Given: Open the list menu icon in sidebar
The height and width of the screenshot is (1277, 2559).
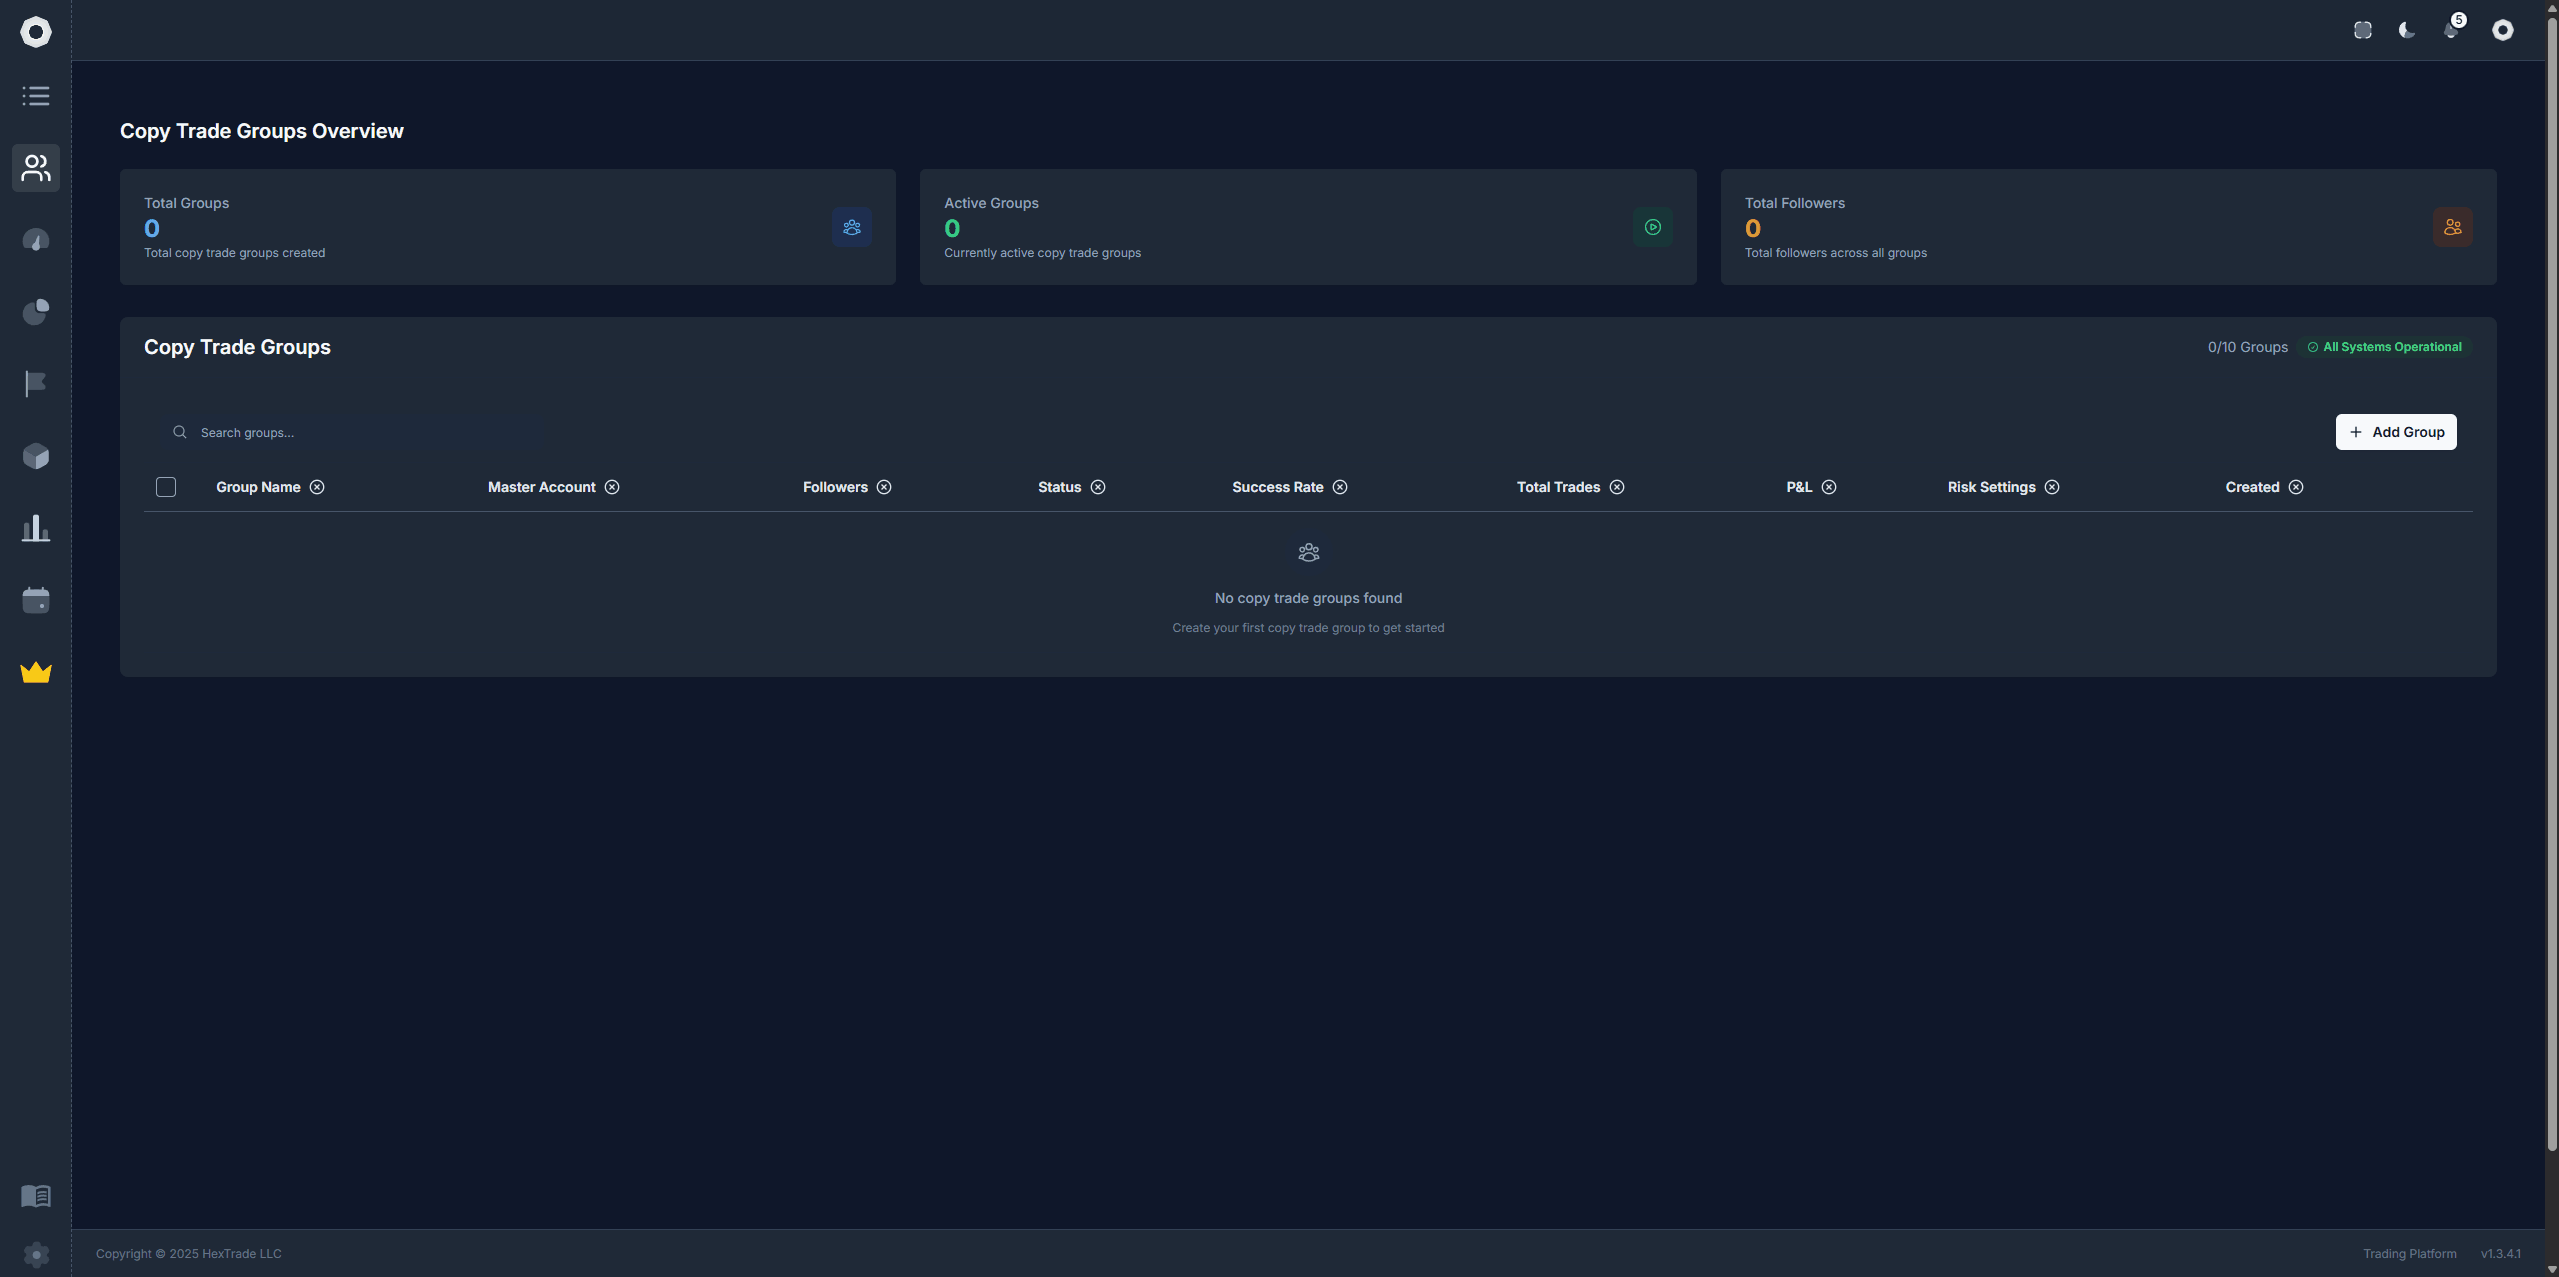Looking at the screenshot, I should 36,96.
